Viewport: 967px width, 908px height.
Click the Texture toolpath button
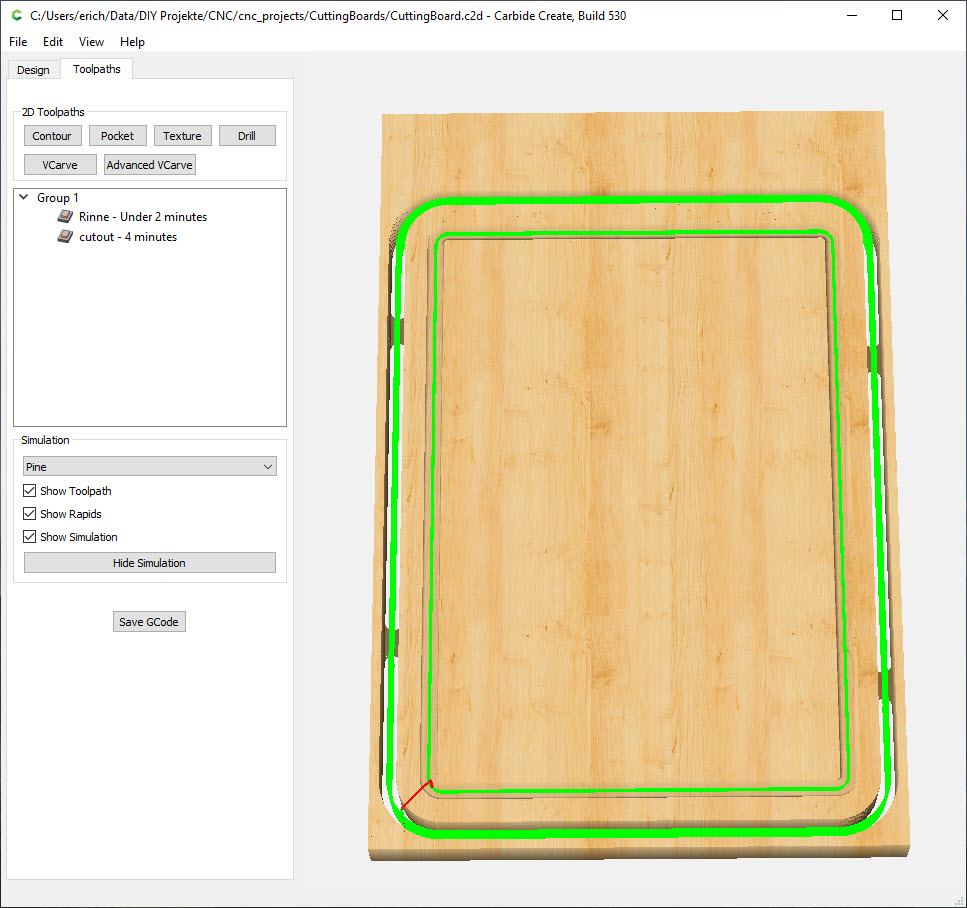[x=182, y=136]
